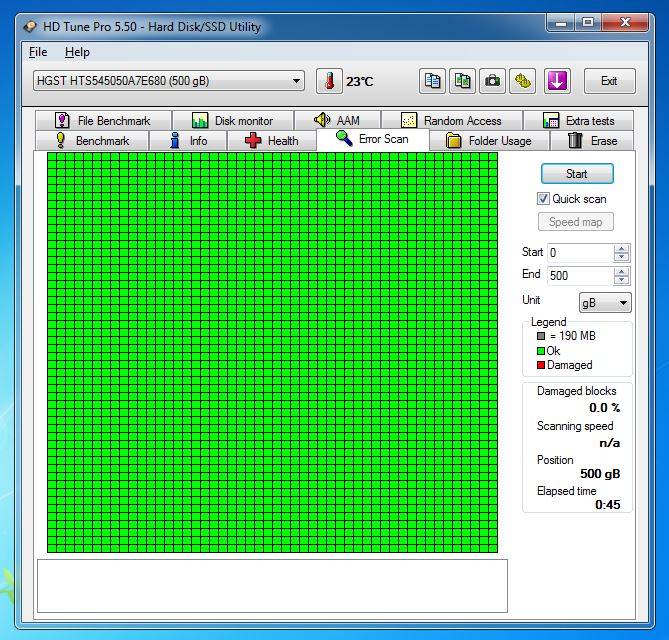669x640 pixels.
Task: Close the HD Tune Pro window
Action: 625,23
